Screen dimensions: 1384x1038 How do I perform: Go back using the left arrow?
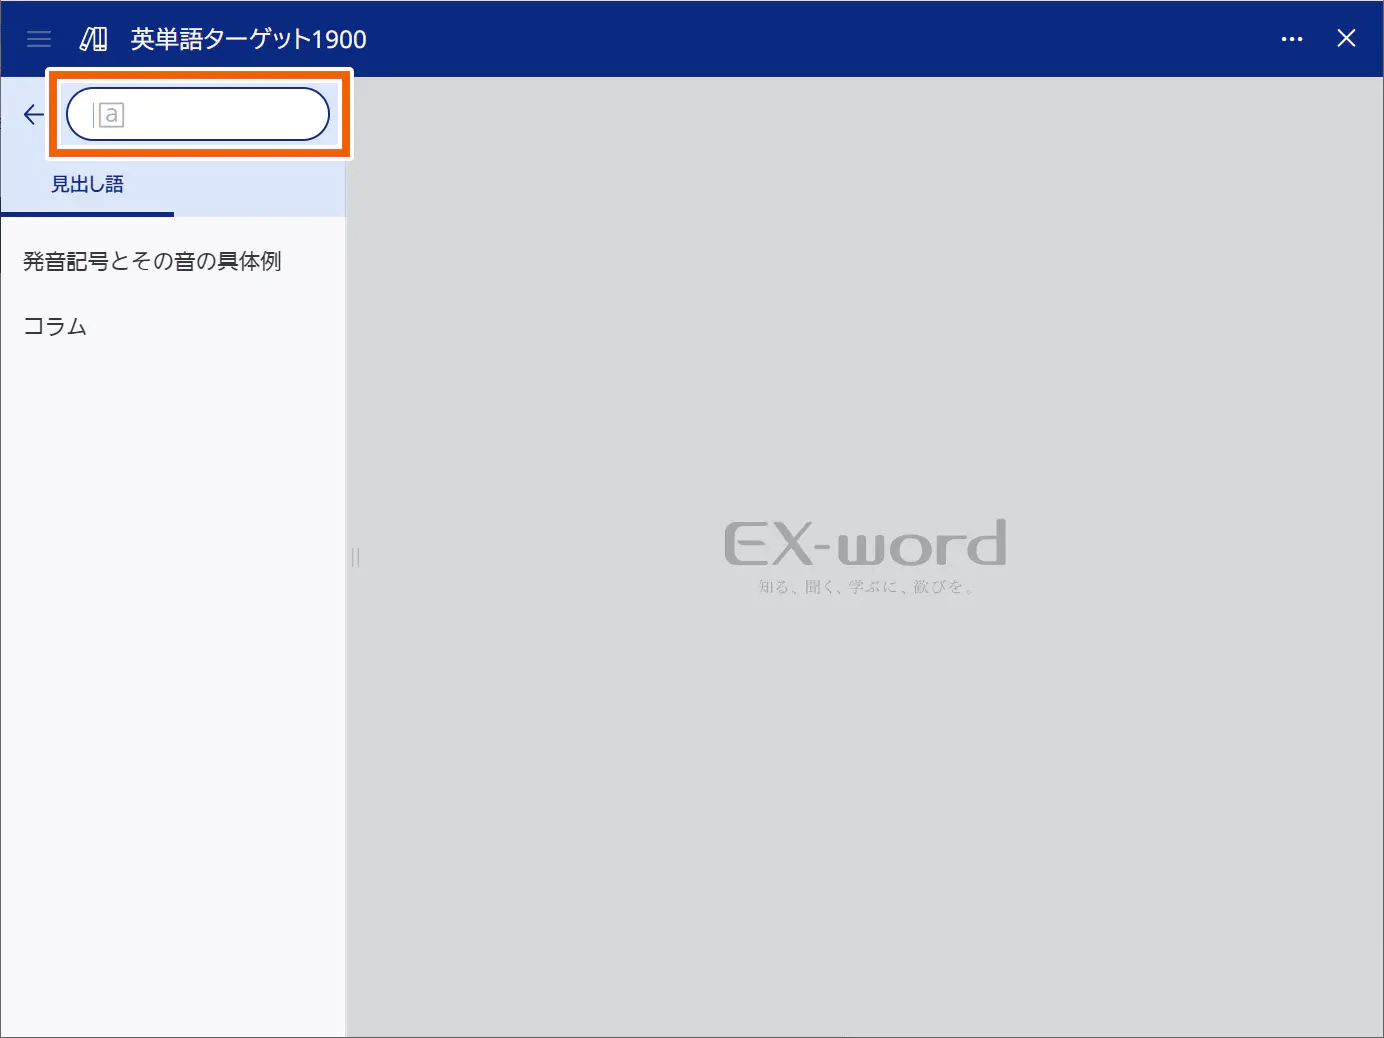pos(34,114)
